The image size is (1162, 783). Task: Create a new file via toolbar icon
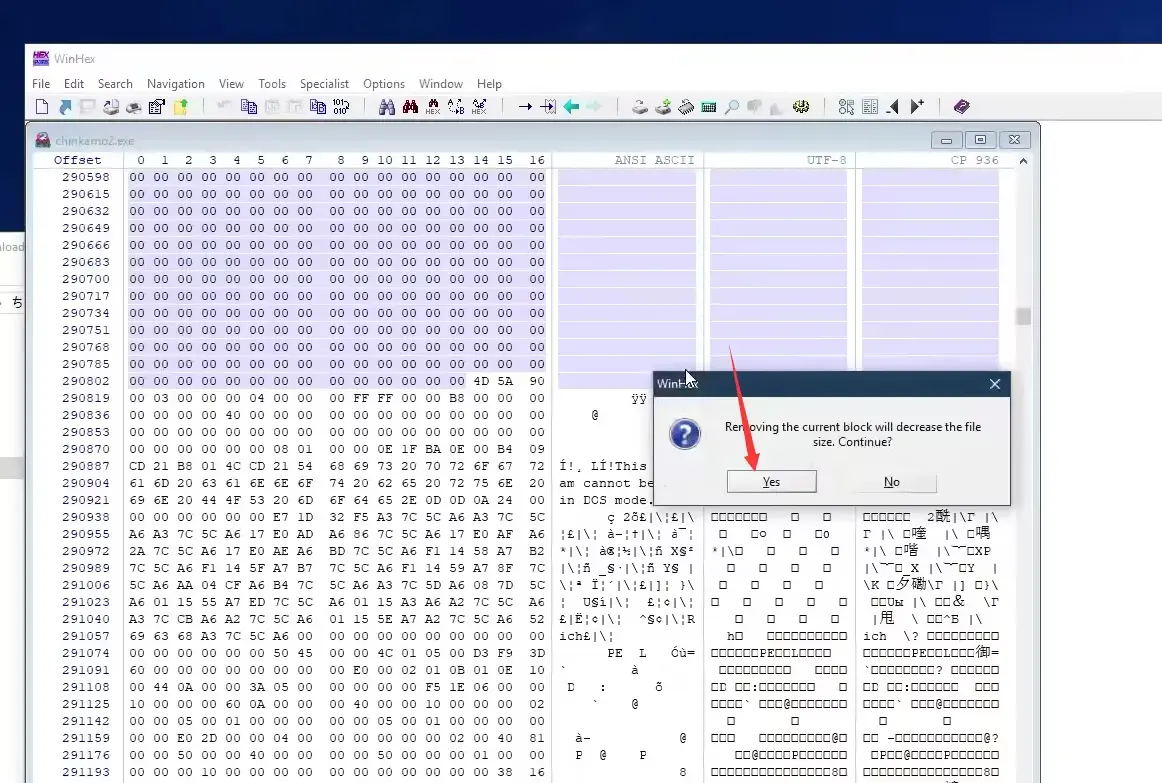[x=42, y=107]
